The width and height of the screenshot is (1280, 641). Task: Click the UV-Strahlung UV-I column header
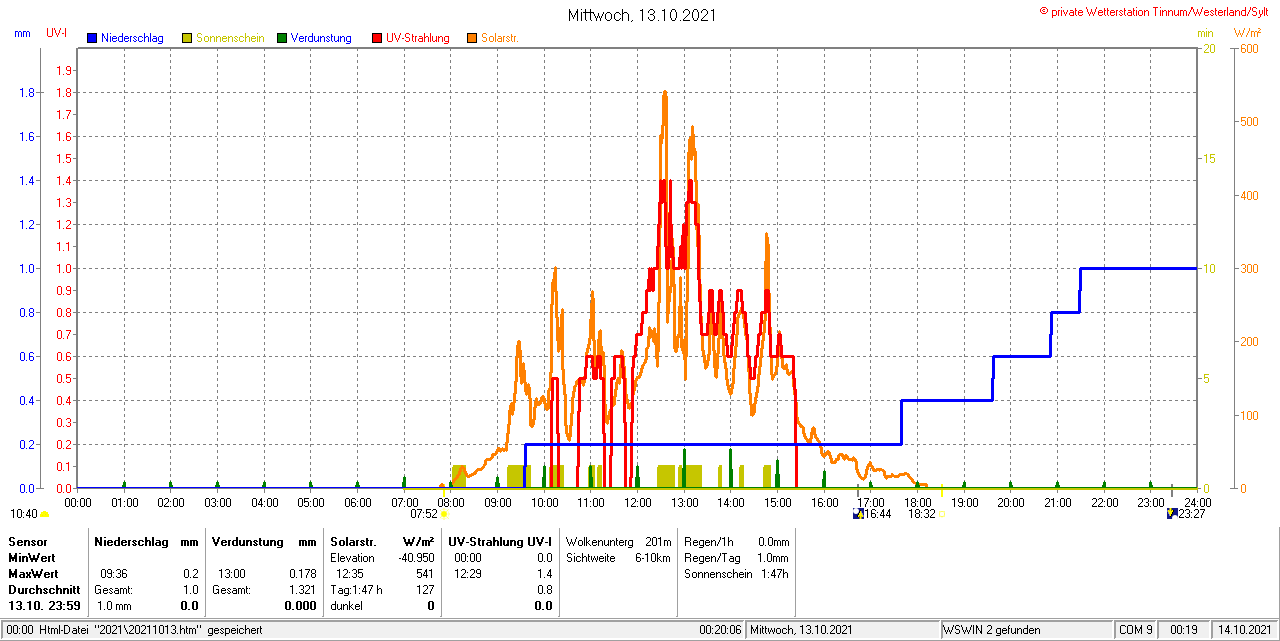coord(500,541)
